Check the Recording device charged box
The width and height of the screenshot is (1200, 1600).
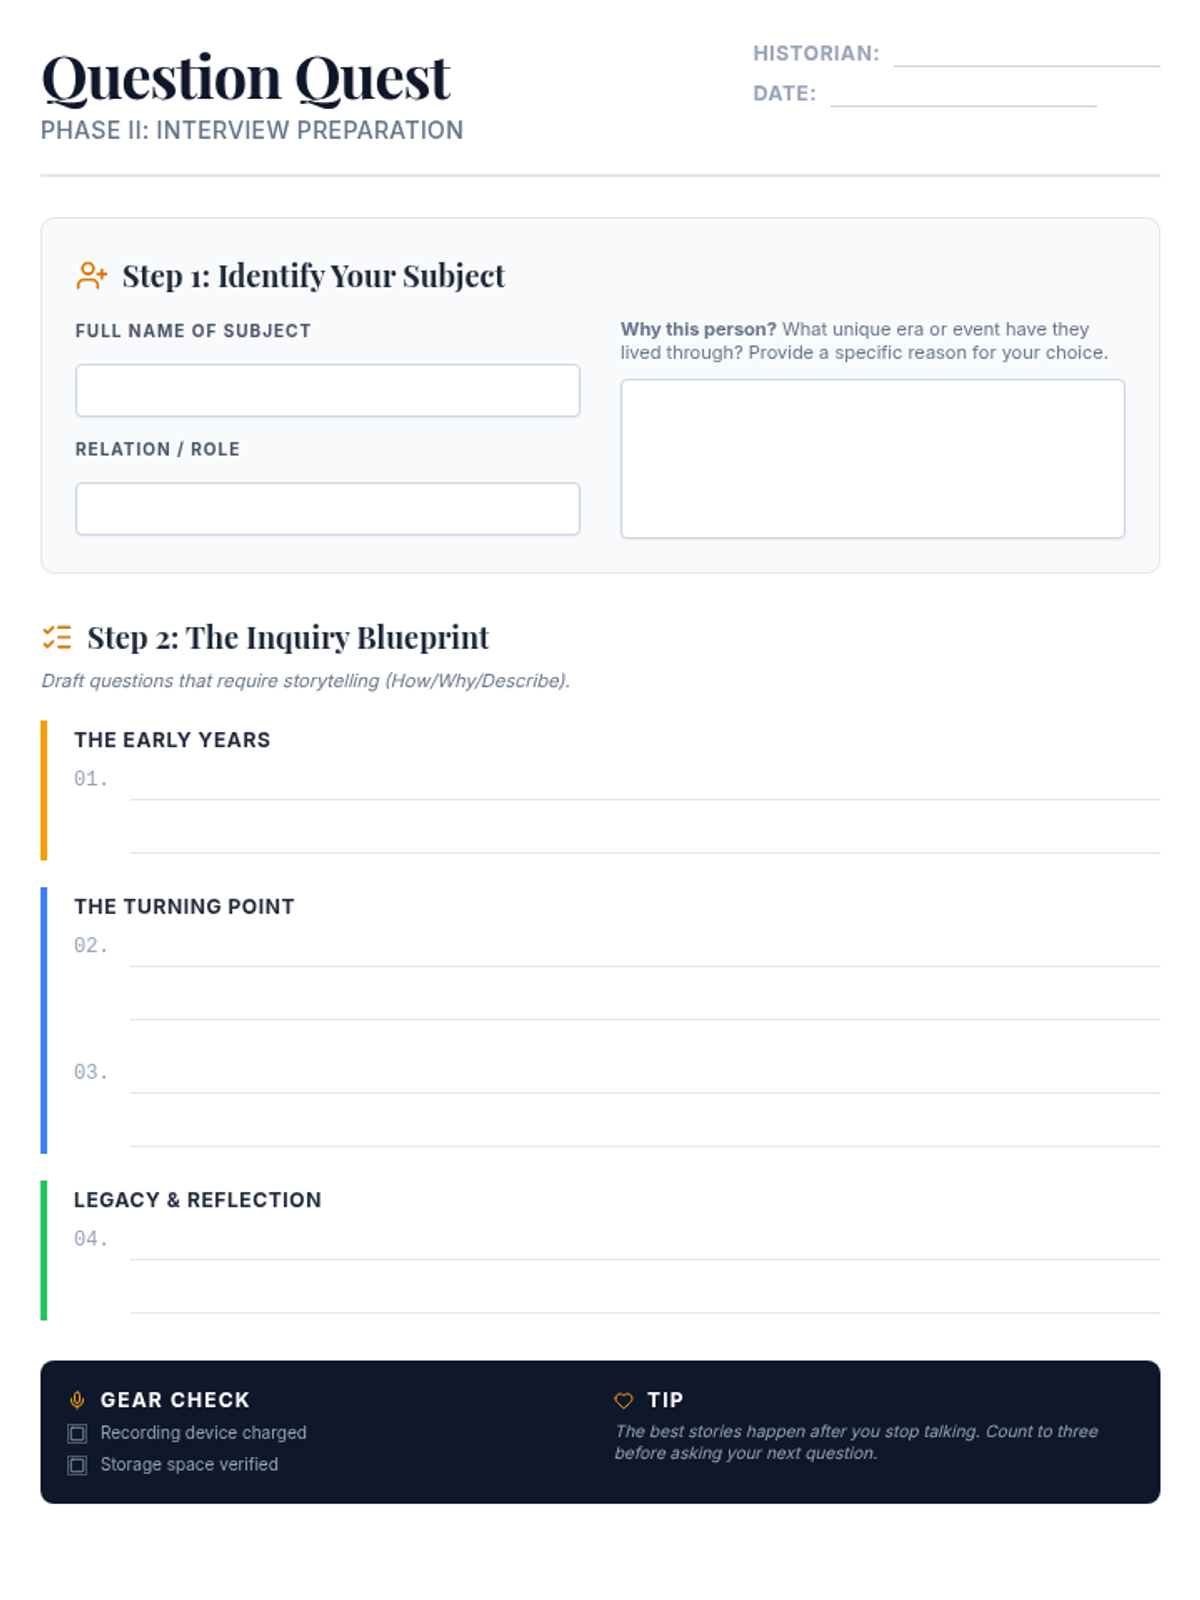point(77,1433)
